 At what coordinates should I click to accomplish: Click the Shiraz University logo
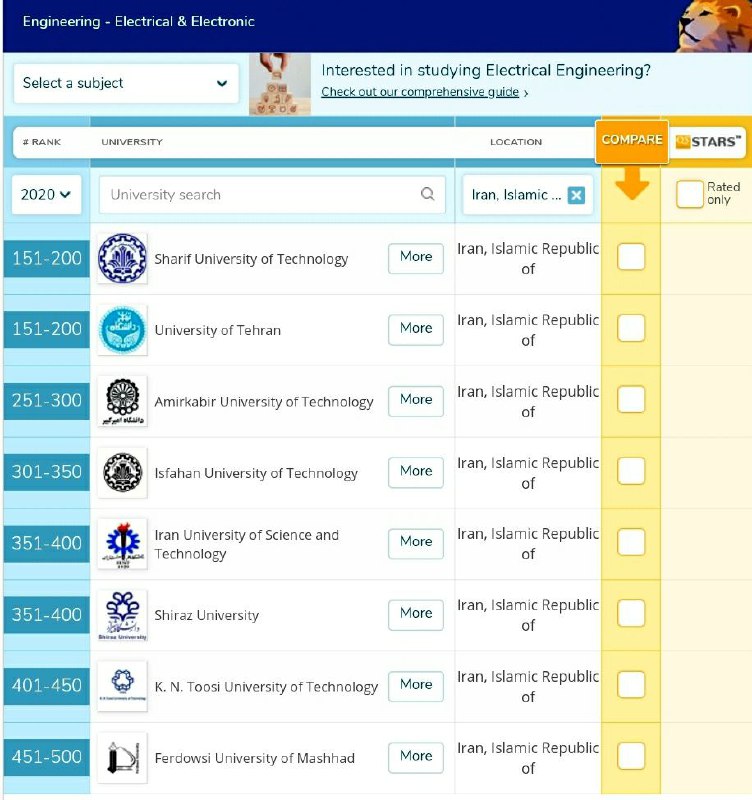click(122, 615)
